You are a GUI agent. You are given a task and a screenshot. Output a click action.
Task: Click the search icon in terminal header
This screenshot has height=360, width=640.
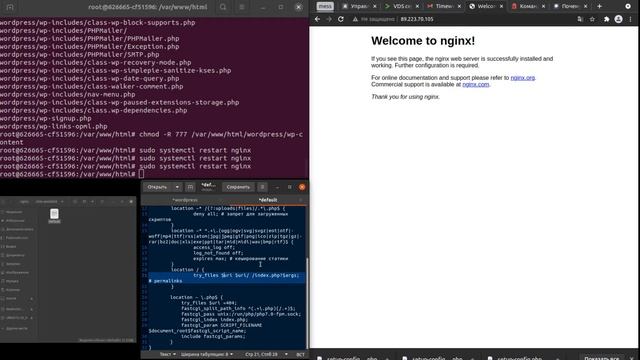coord(223,7)
